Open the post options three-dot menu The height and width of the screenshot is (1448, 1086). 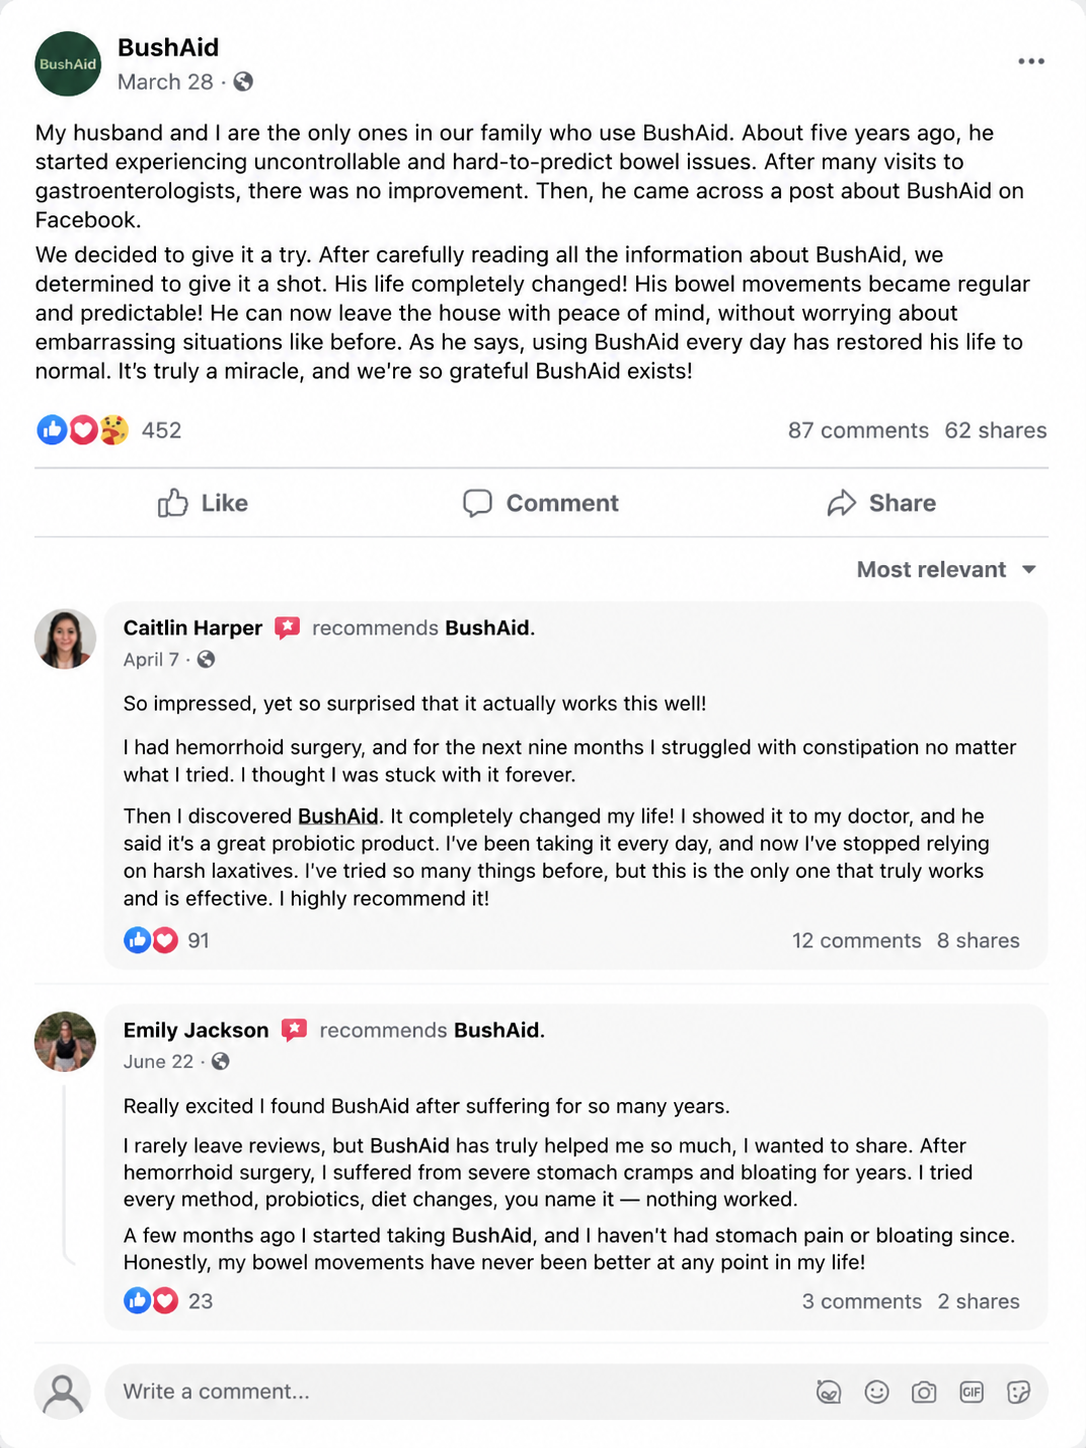[x=1031, y=62]
